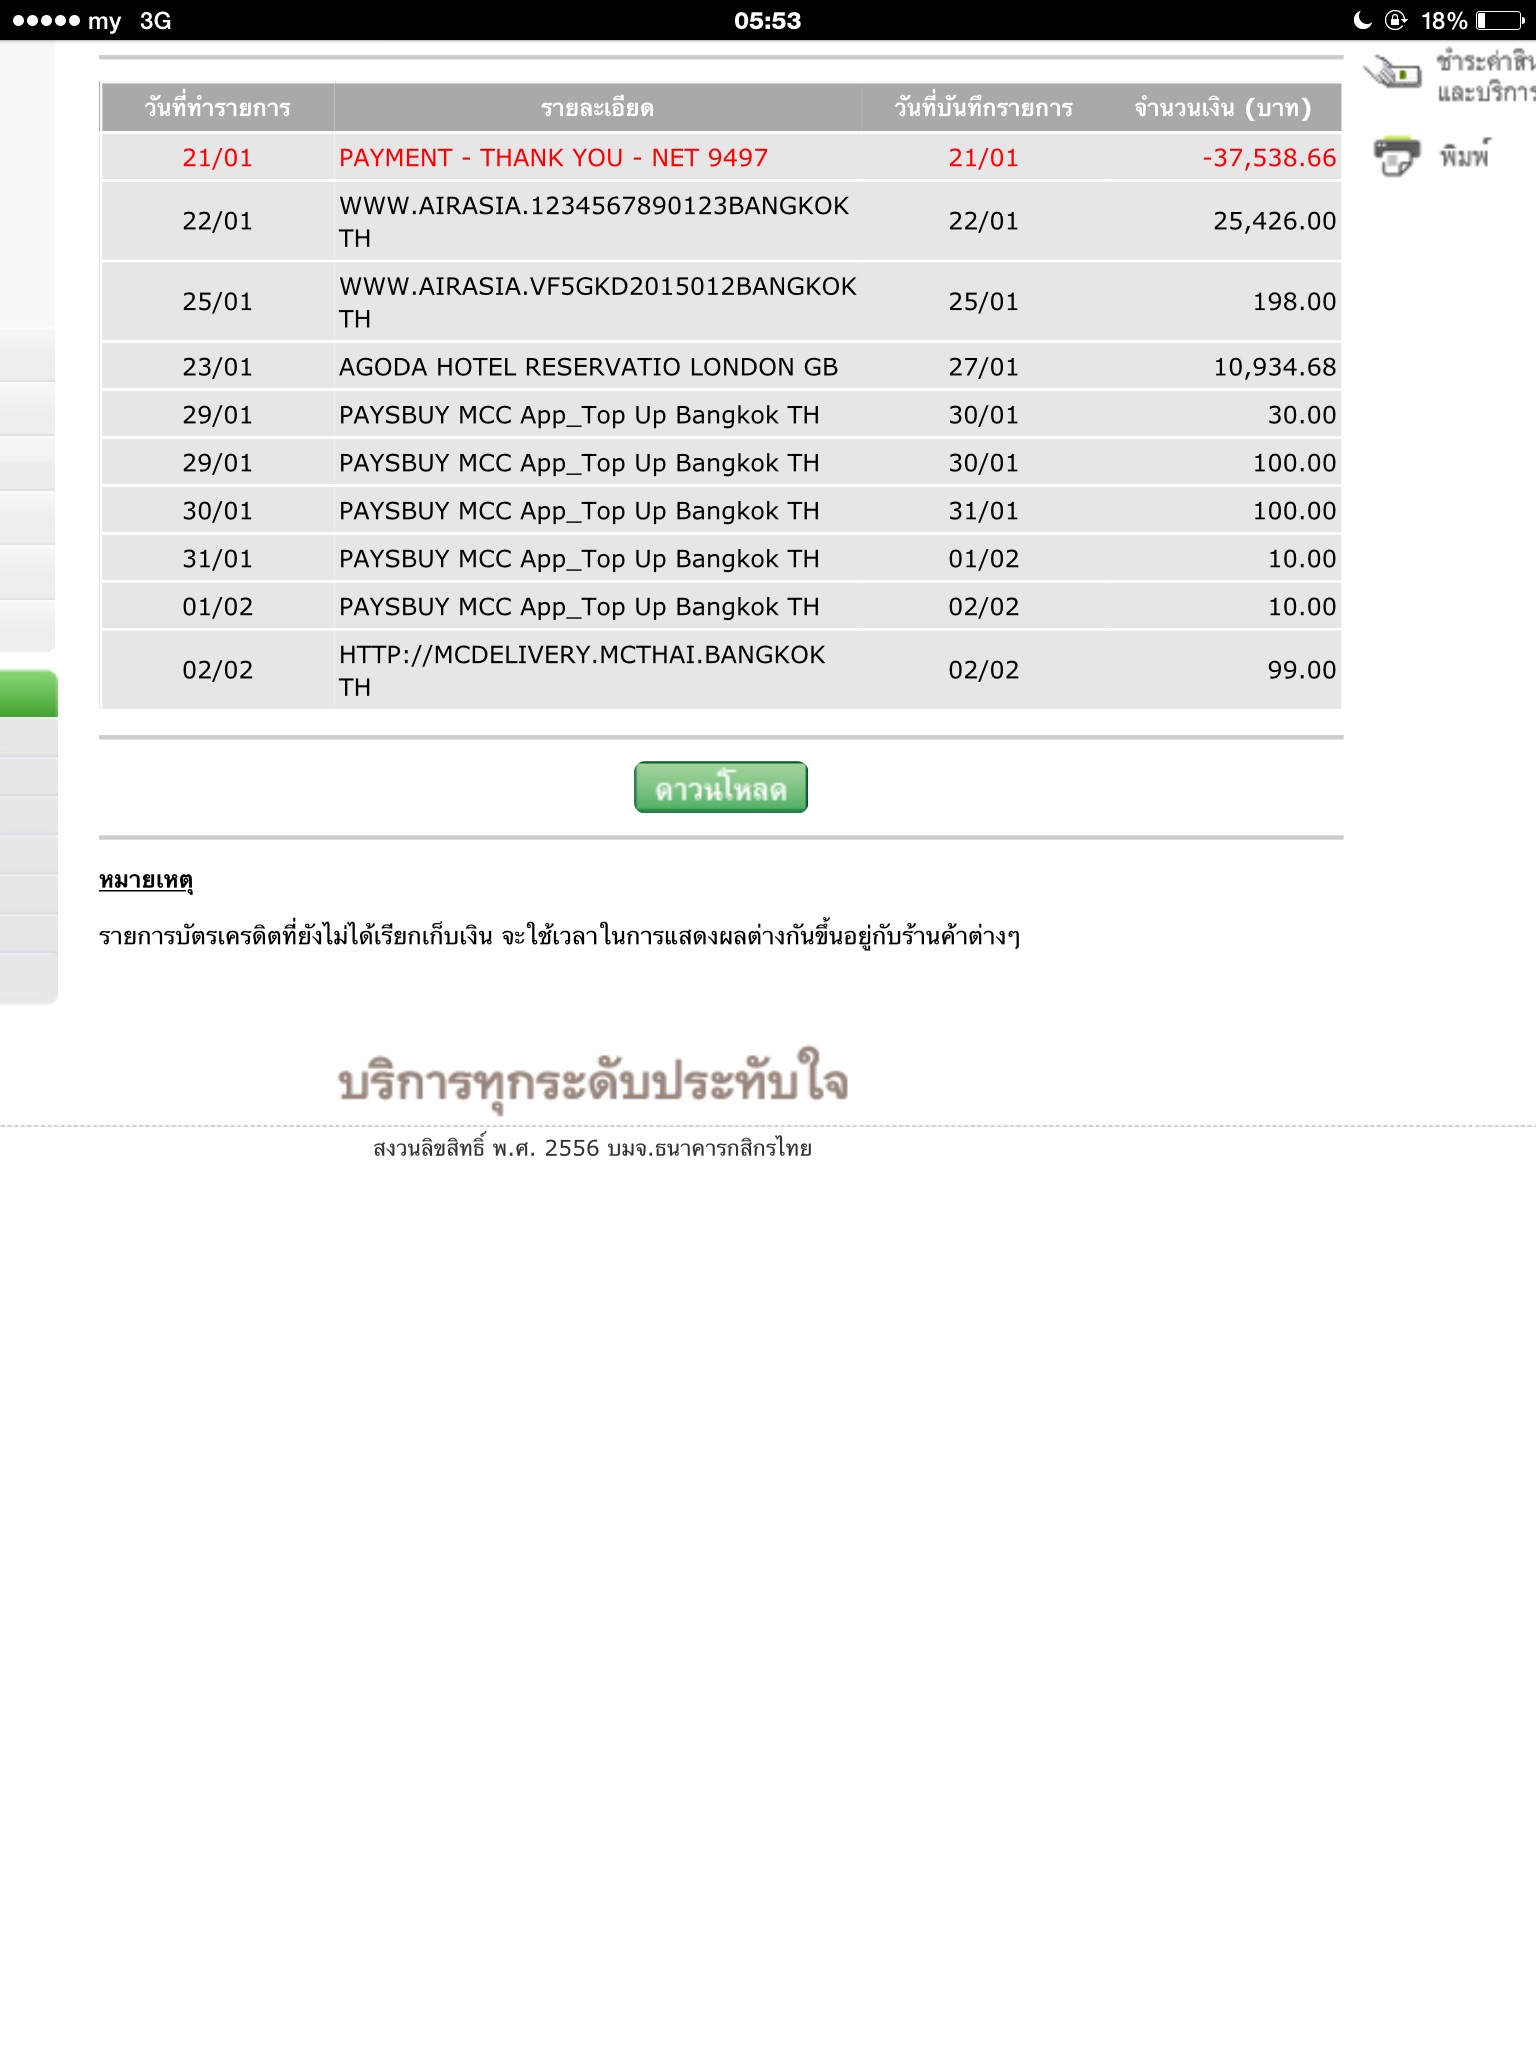This screenshot has height=2048, width=1536.
Task: Click the amount 30.00
Action: pos(1302,415)
